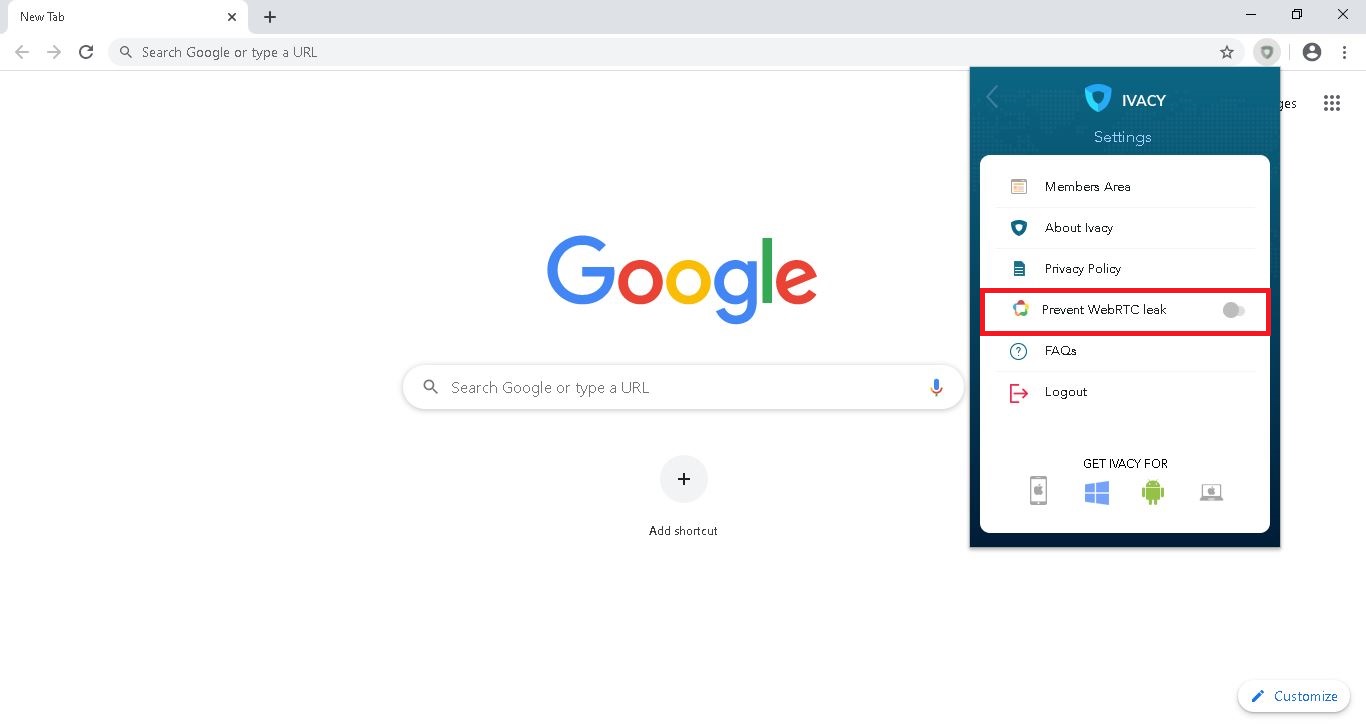Image resolution: width=1366 pixels, height=726 pixels.
Task: Click the iOS phone download icon
Action: click(1038, 491)
